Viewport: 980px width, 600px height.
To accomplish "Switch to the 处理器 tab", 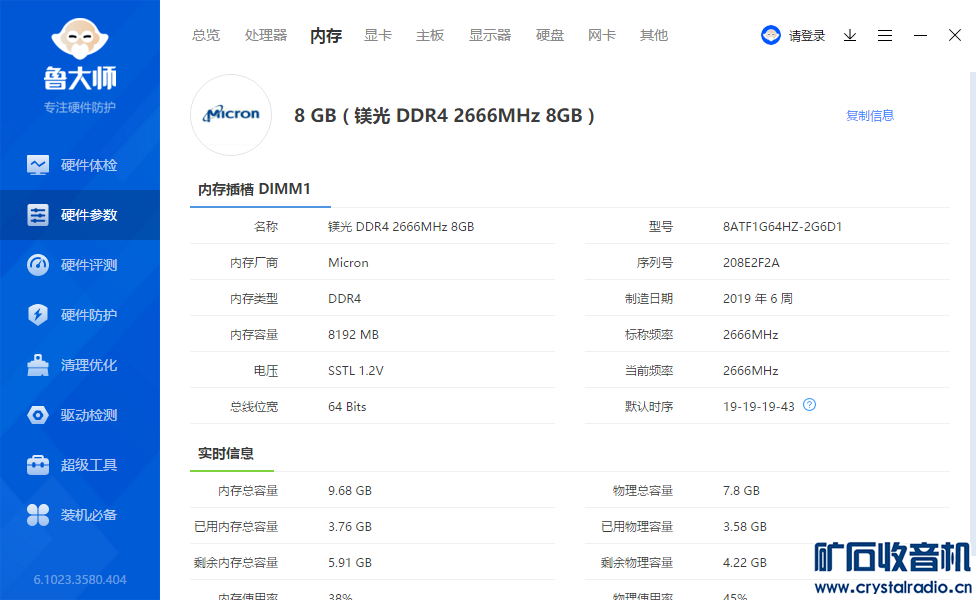I will [266, 36].
